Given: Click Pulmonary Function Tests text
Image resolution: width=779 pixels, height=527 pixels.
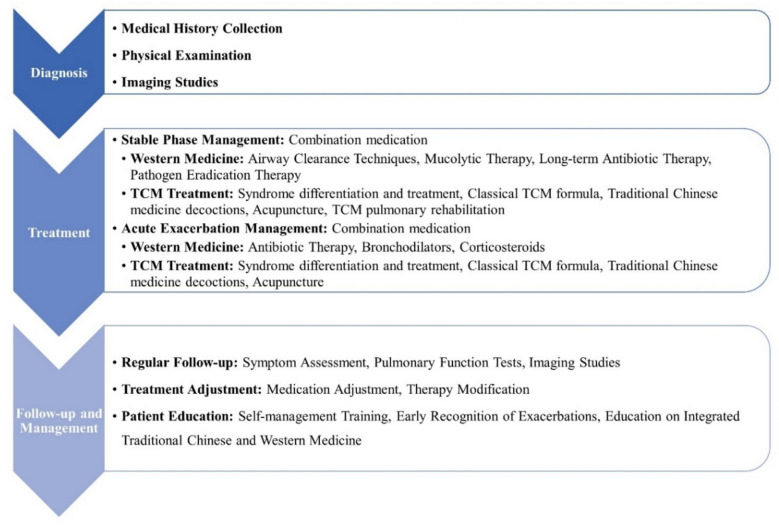Looking at the screenshot, I should click(x=449, y=362).
